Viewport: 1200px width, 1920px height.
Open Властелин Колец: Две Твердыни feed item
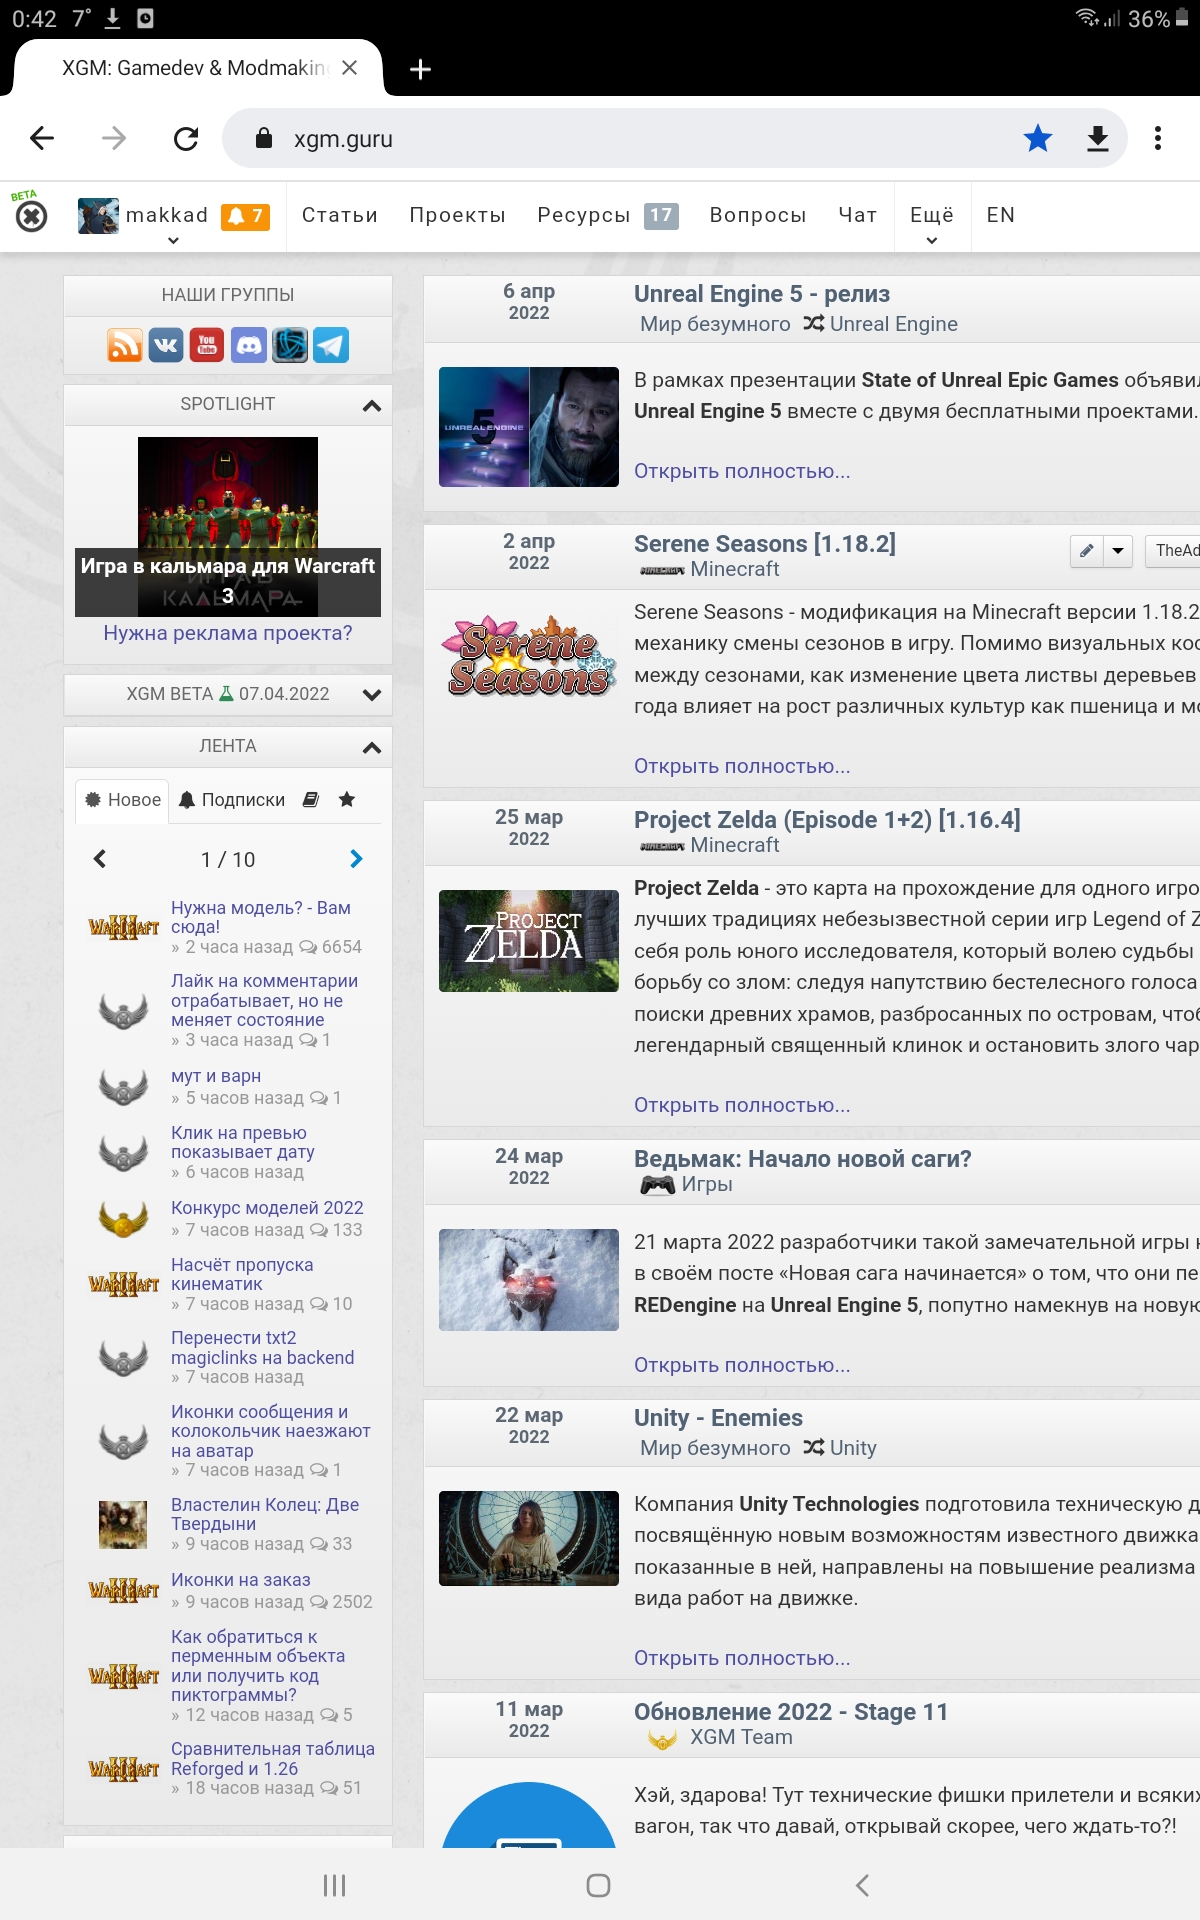click(x=265, y=1514)
